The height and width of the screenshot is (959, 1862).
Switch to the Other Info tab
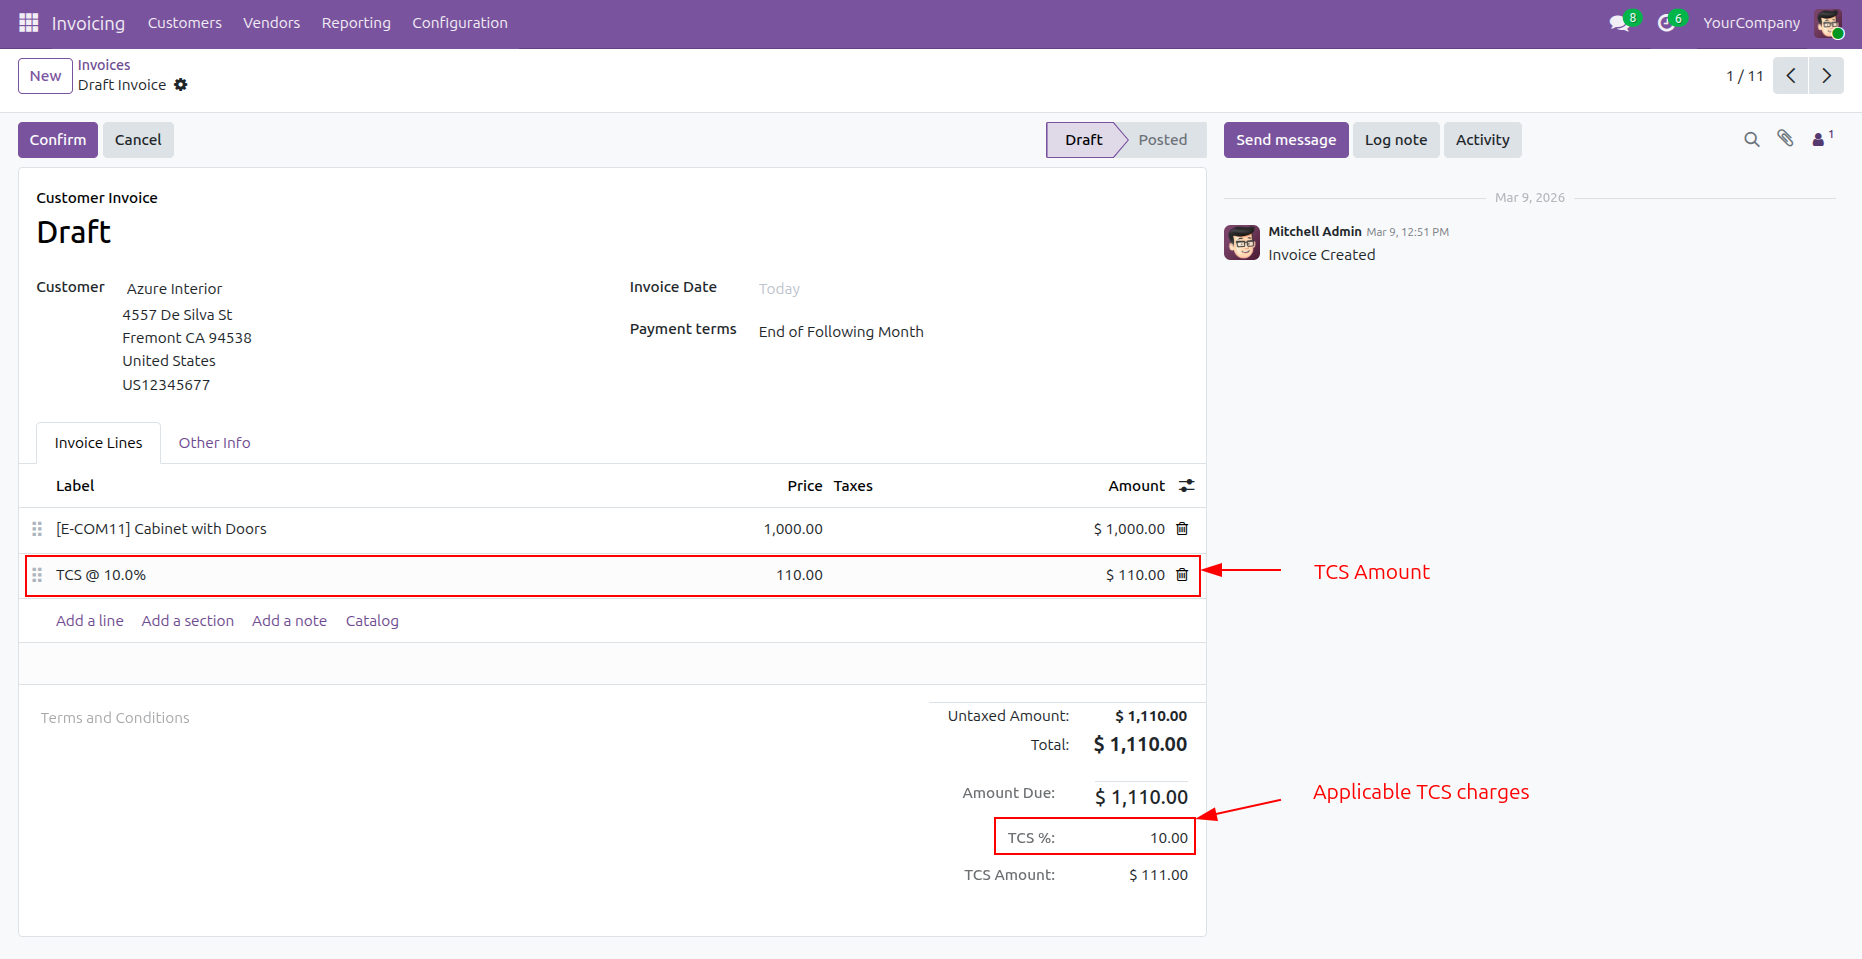pos(214,443)
